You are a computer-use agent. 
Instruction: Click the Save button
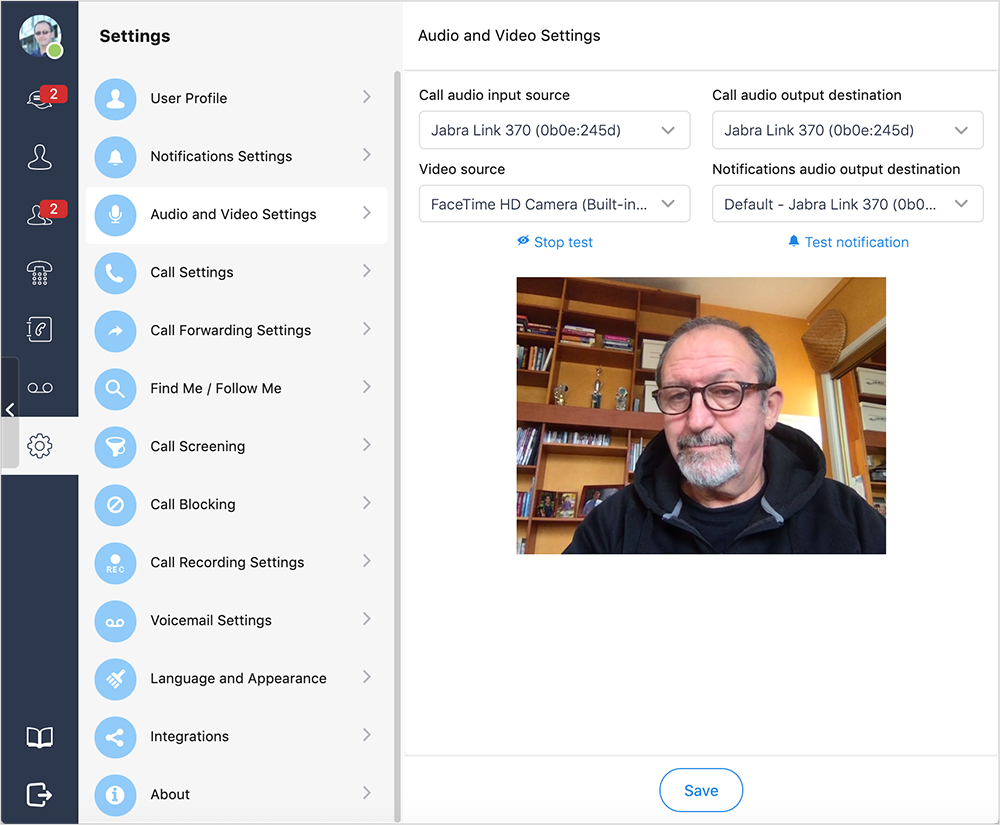point(701,790)
